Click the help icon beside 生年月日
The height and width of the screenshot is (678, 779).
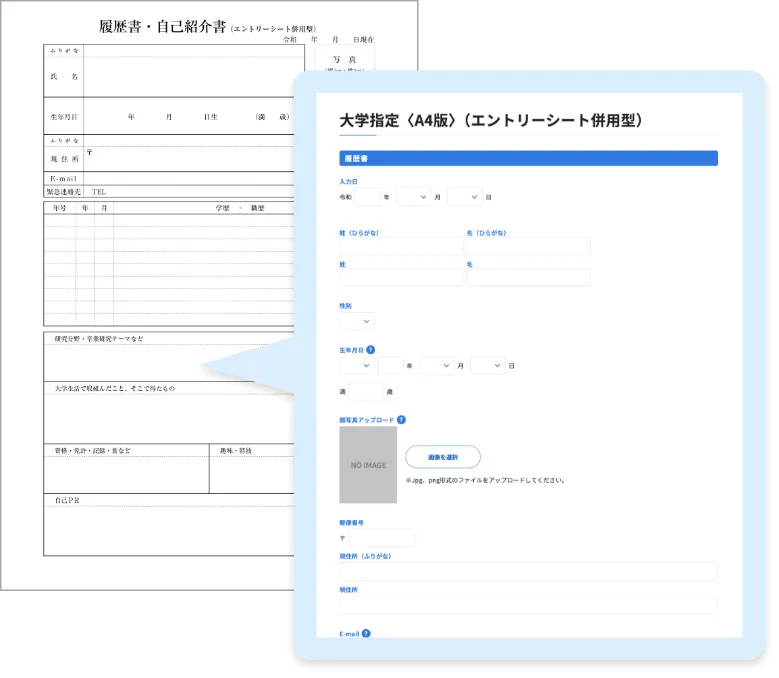coord(371,350)
